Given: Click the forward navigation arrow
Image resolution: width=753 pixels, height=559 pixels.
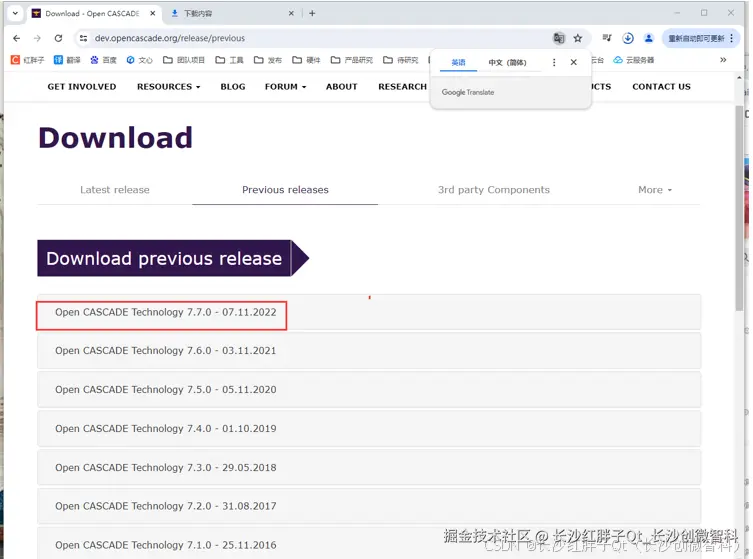Looking at the screenshot, I should tap(37, 38).
